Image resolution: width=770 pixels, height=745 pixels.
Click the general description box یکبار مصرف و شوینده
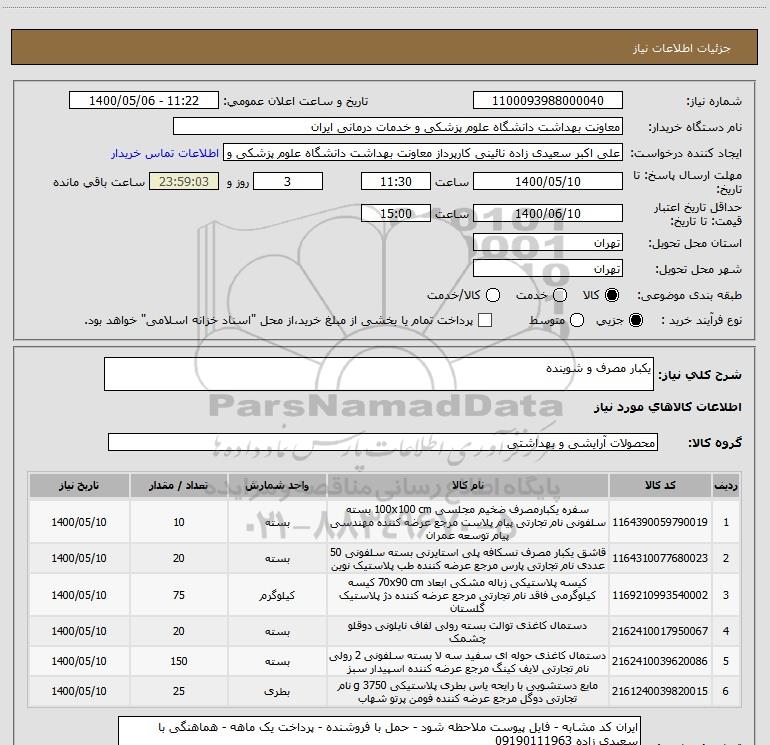379,374
